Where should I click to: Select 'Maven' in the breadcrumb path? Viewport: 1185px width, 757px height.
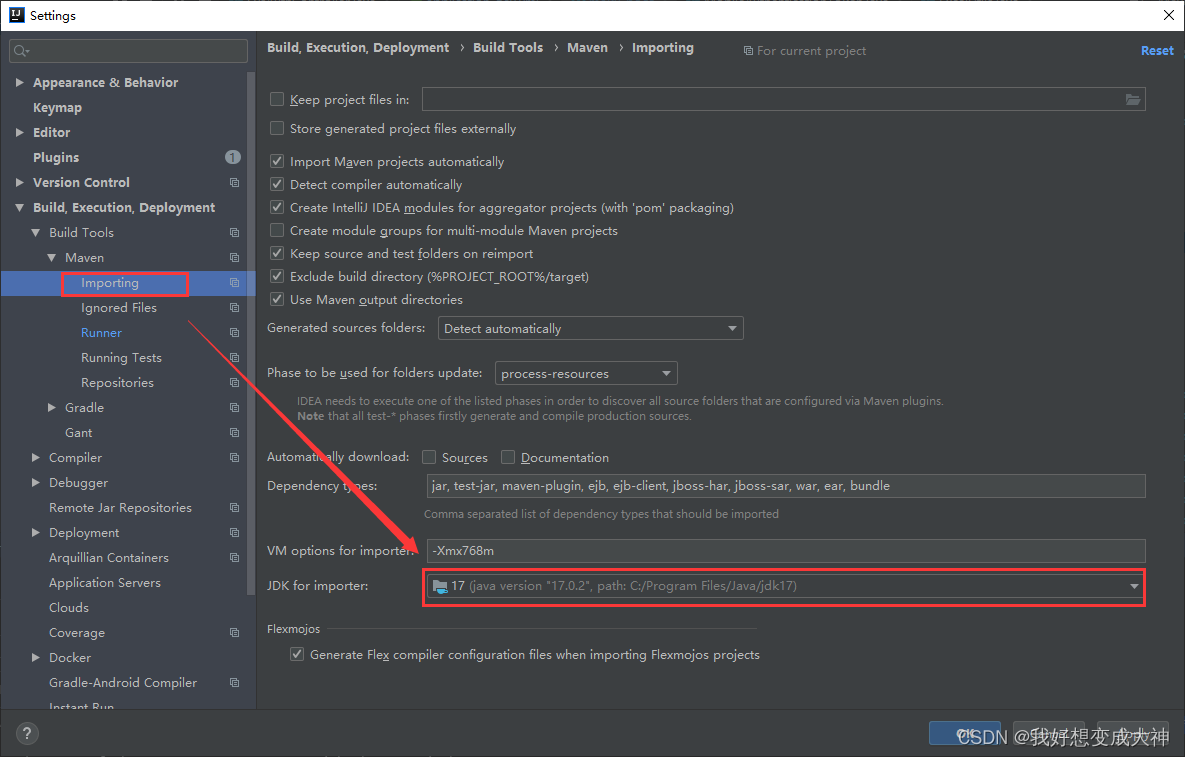point(587,47)
